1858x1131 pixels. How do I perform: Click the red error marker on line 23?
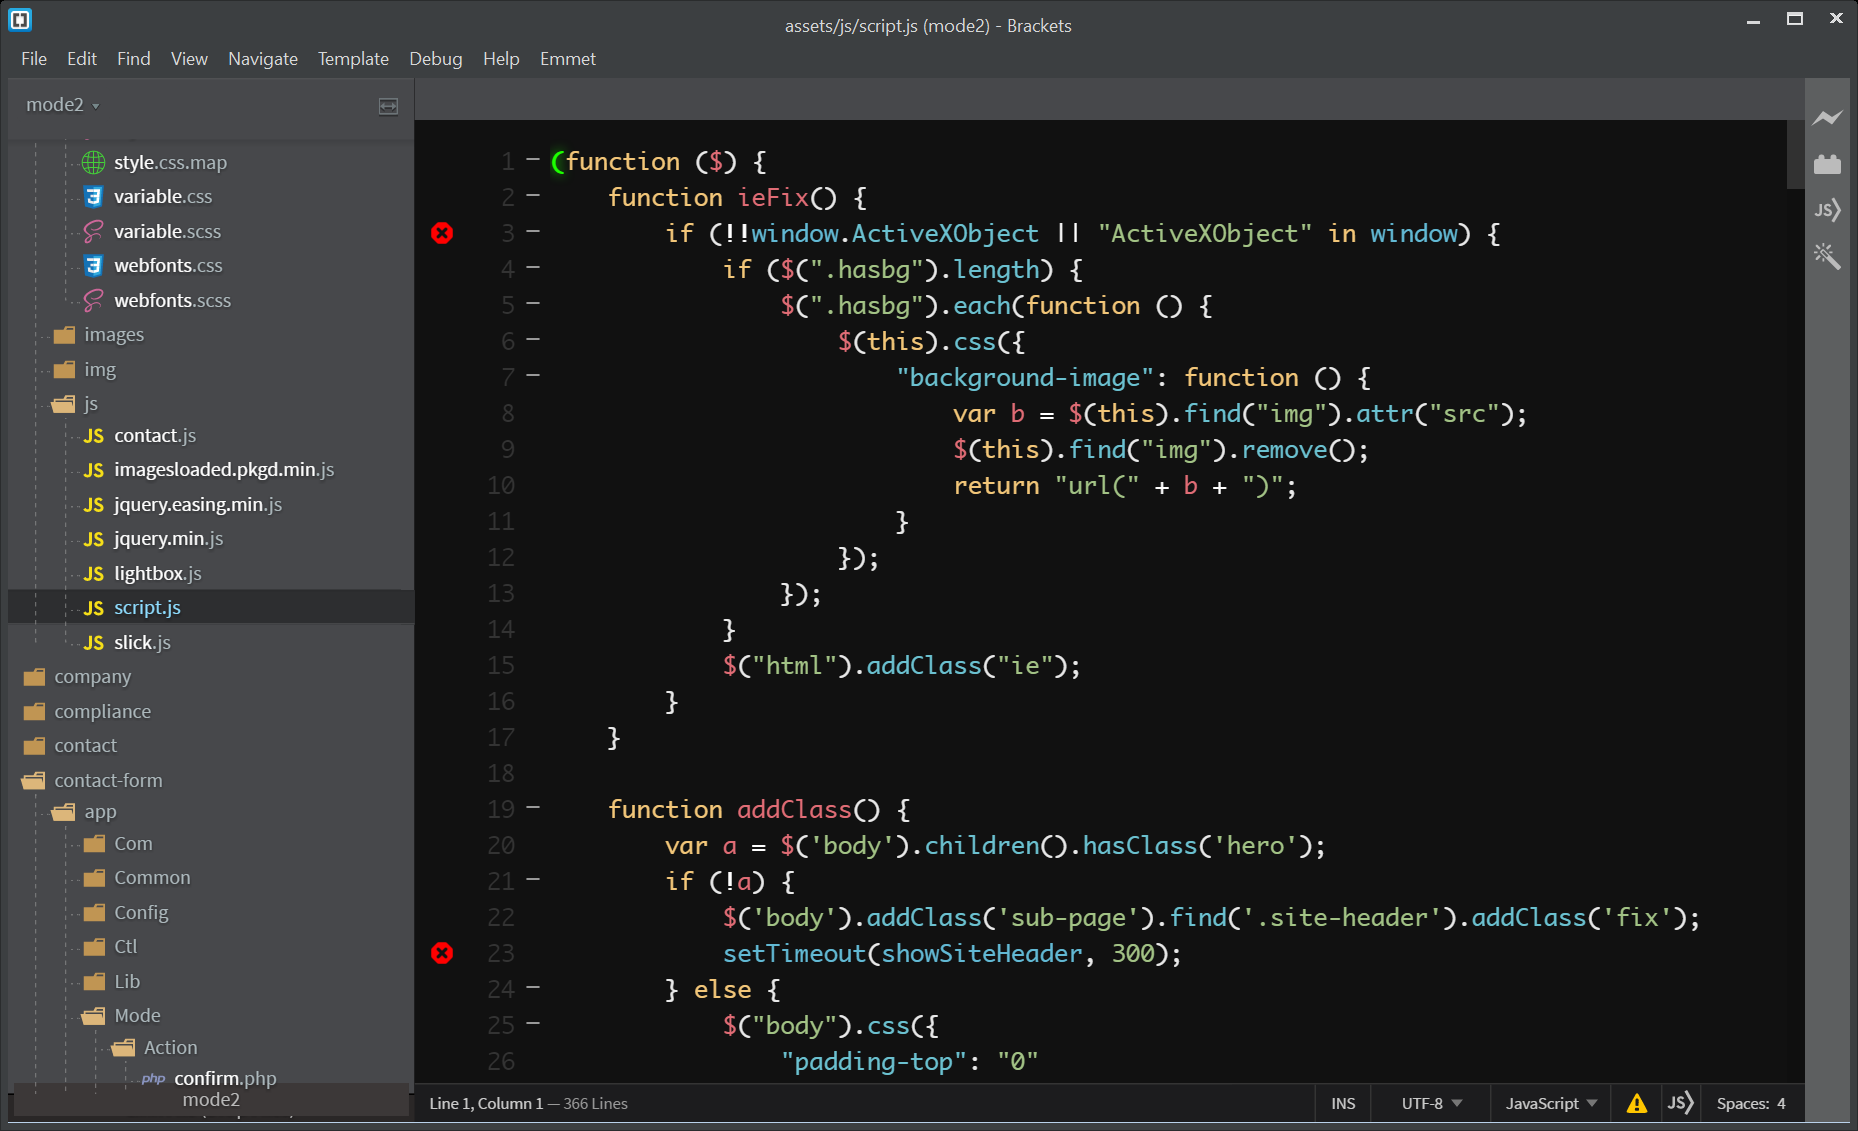pos(442,953)
